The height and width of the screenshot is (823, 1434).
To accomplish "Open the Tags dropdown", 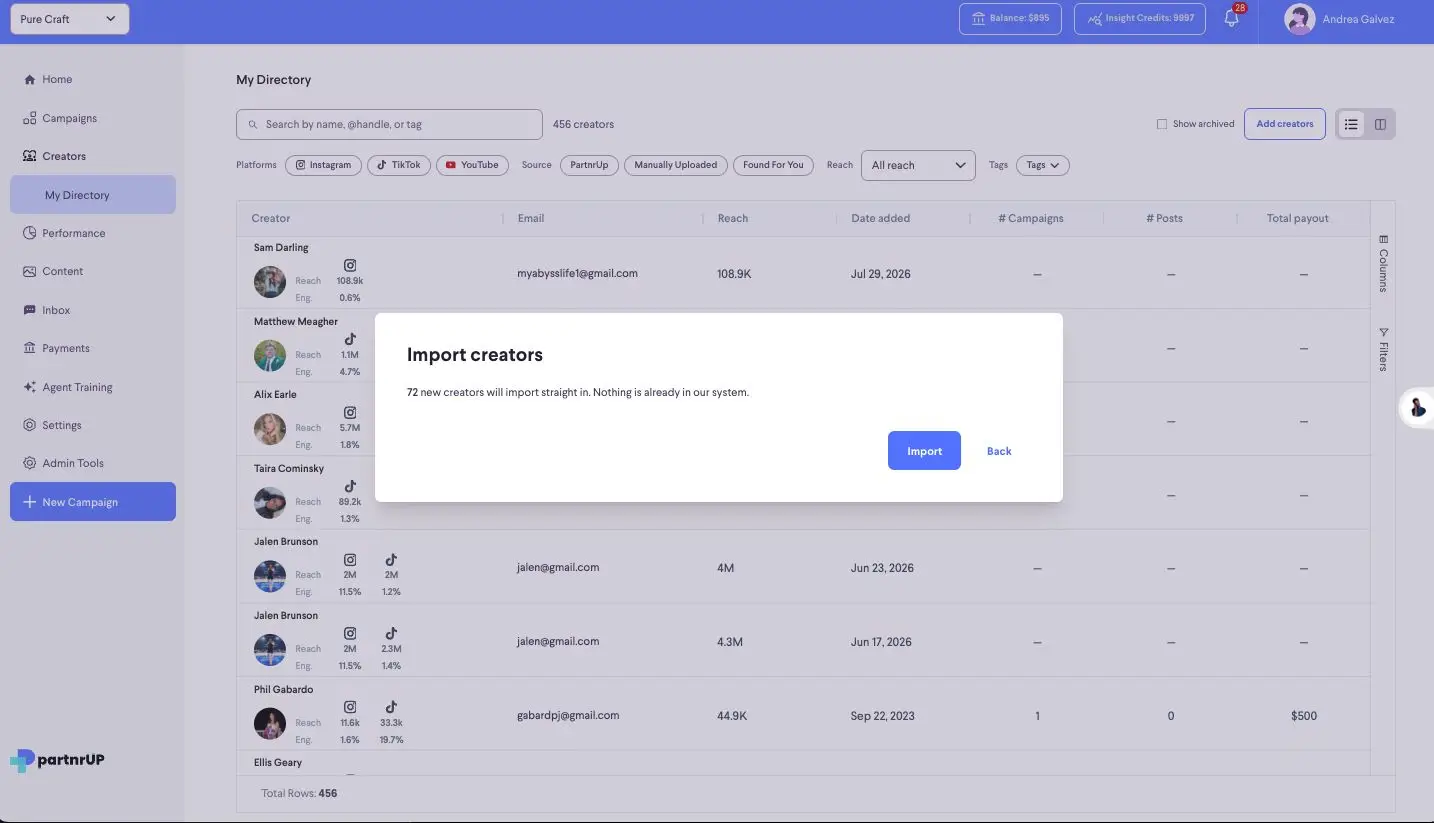I will pyautogui.click(x=1043, y=165).
